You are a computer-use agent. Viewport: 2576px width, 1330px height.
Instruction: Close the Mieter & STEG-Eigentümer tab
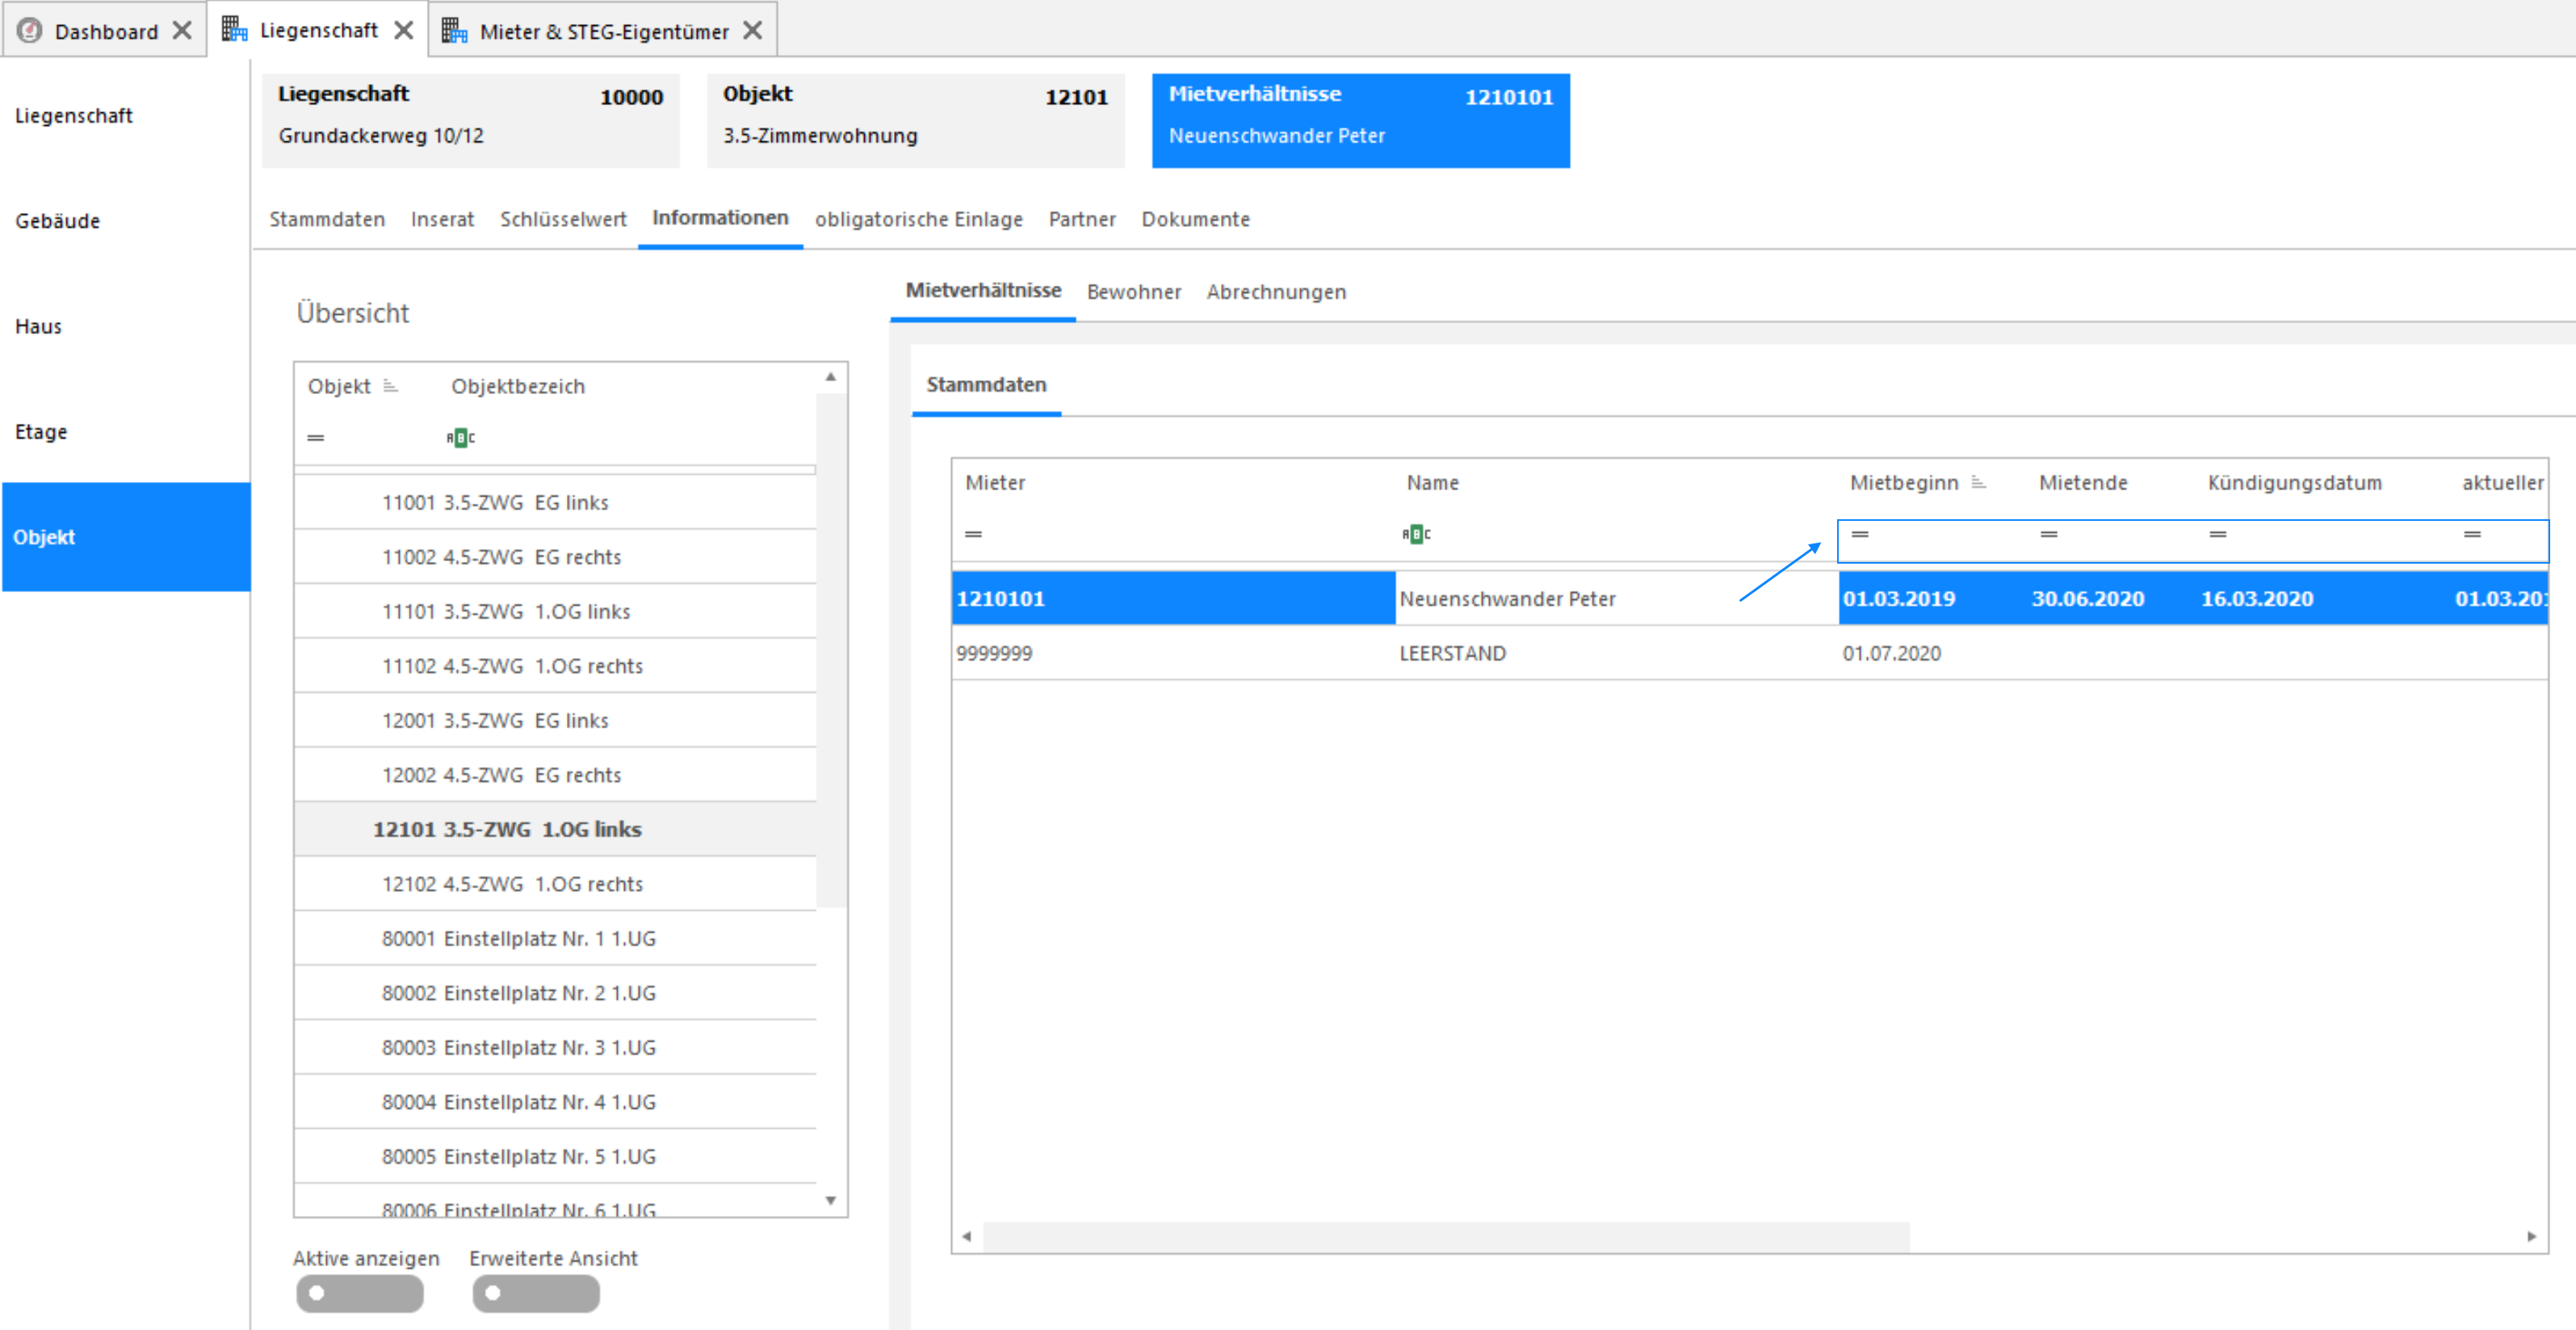pos(753,31)
